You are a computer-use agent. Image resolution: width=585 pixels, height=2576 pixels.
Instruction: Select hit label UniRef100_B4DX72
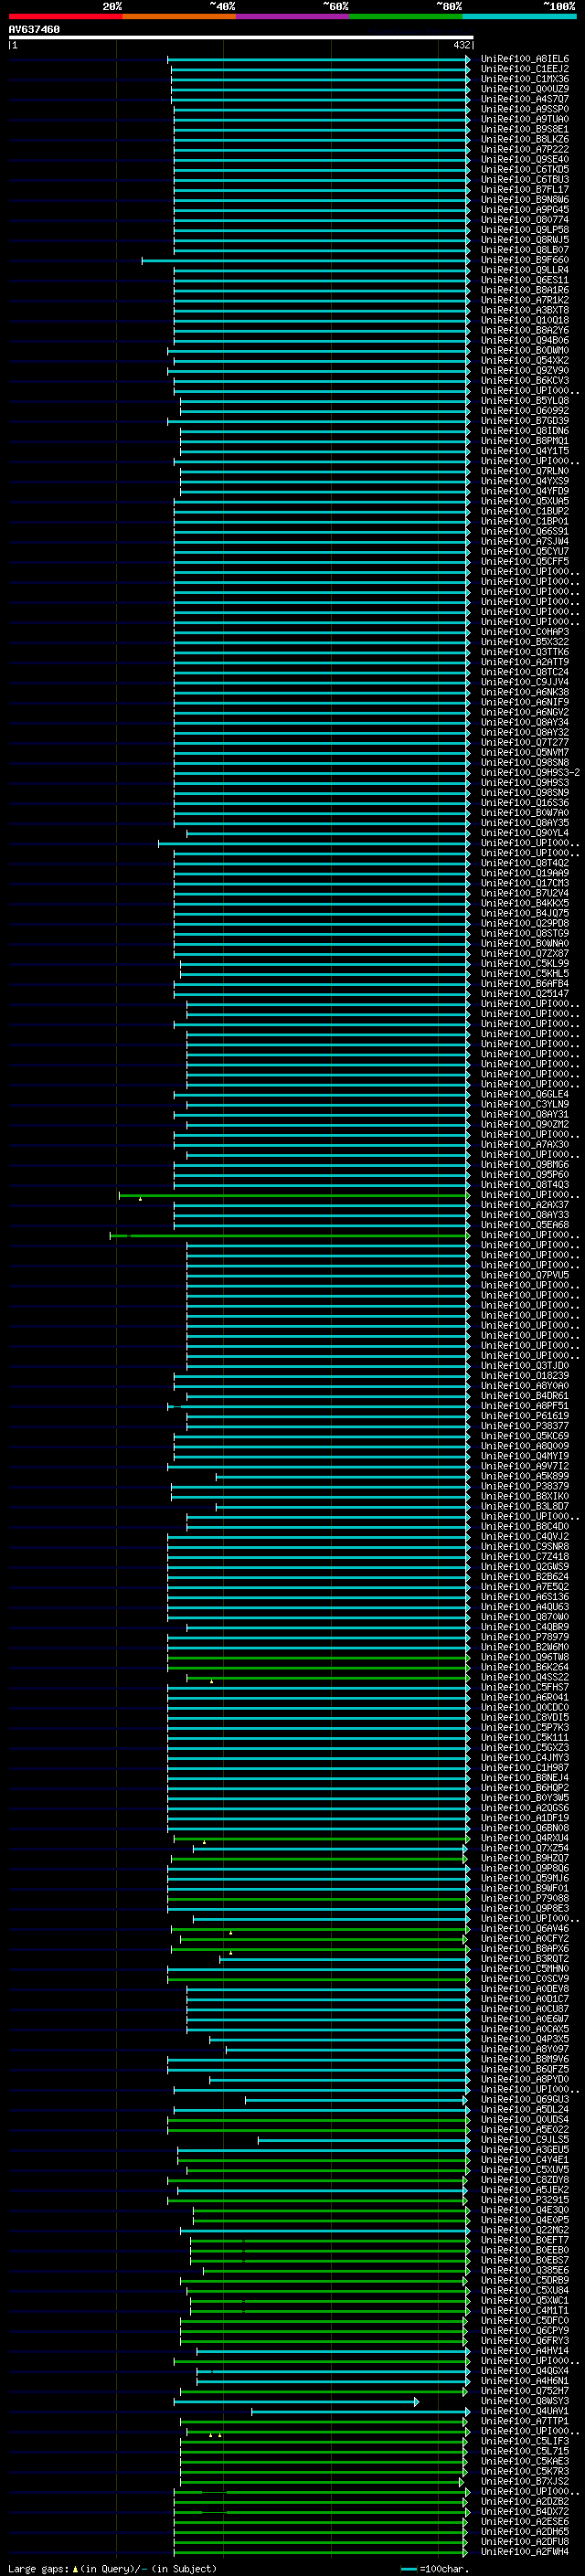coord(524,2512)
